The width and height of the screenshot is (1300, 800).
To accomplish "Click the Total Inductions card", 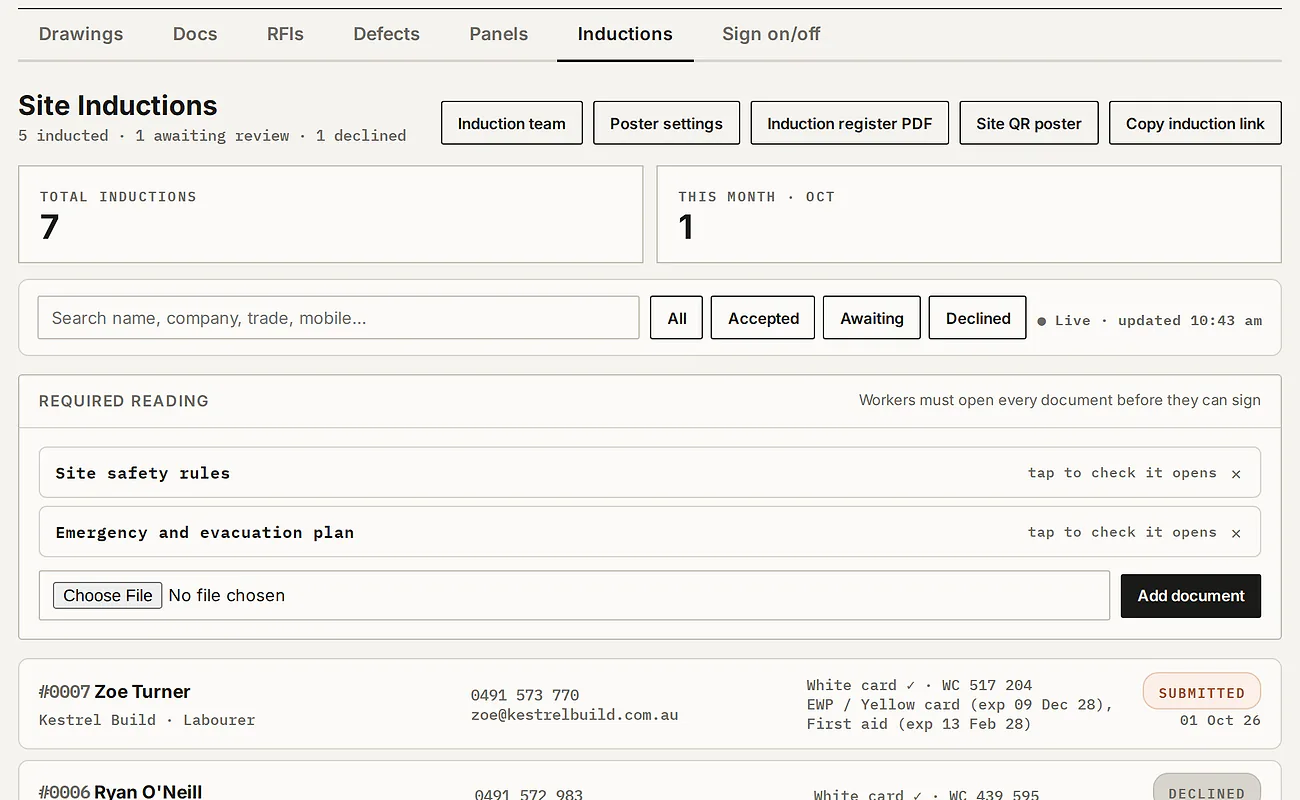I will point(331,214).
